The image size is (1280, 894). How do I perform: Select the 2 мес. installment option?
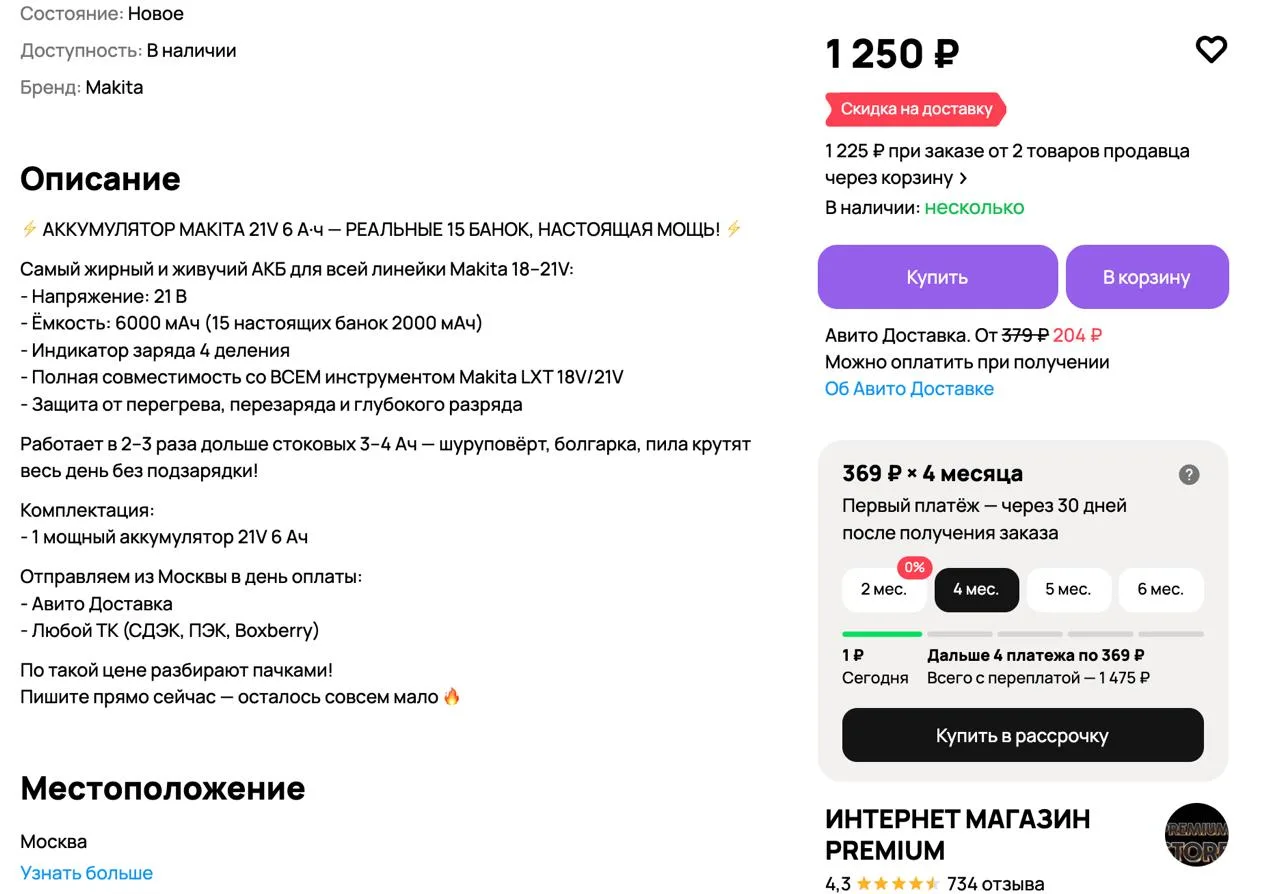(884, 590)
